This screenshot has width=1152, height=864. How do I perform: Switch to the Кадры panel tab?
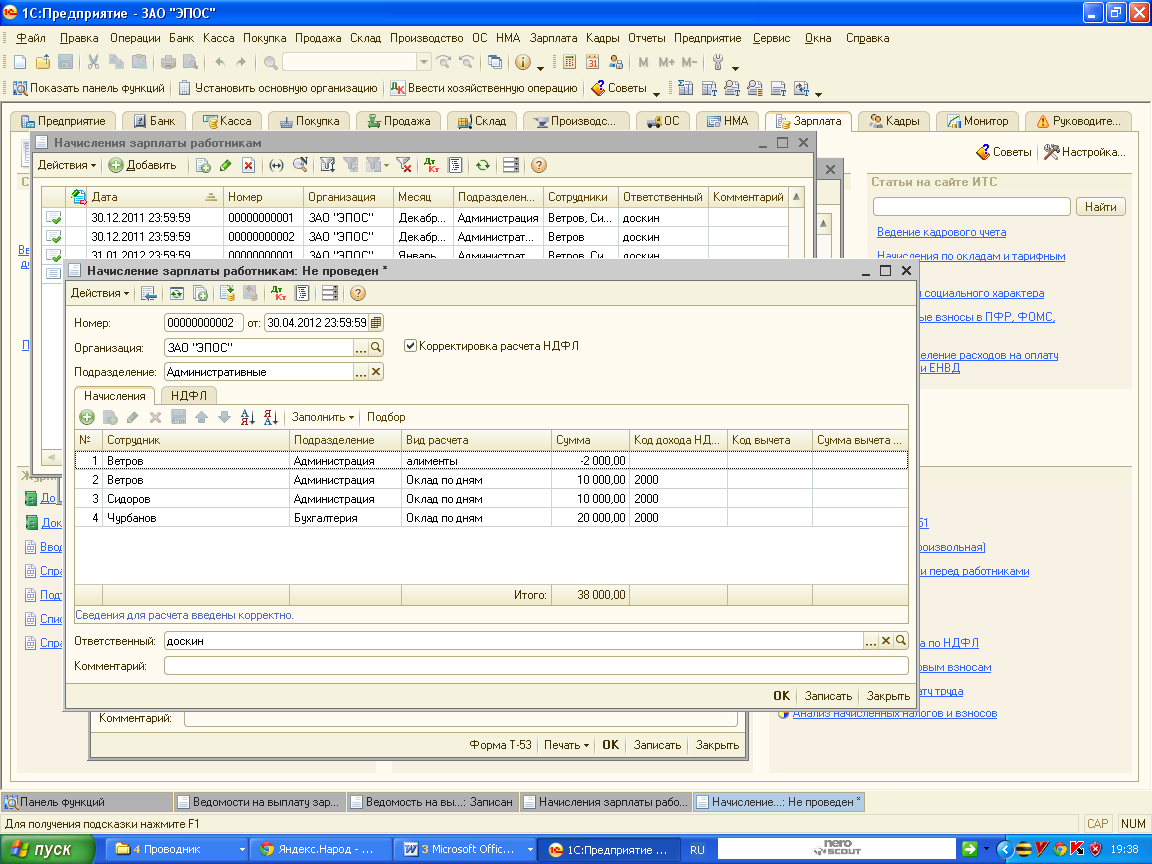[893, 121]
